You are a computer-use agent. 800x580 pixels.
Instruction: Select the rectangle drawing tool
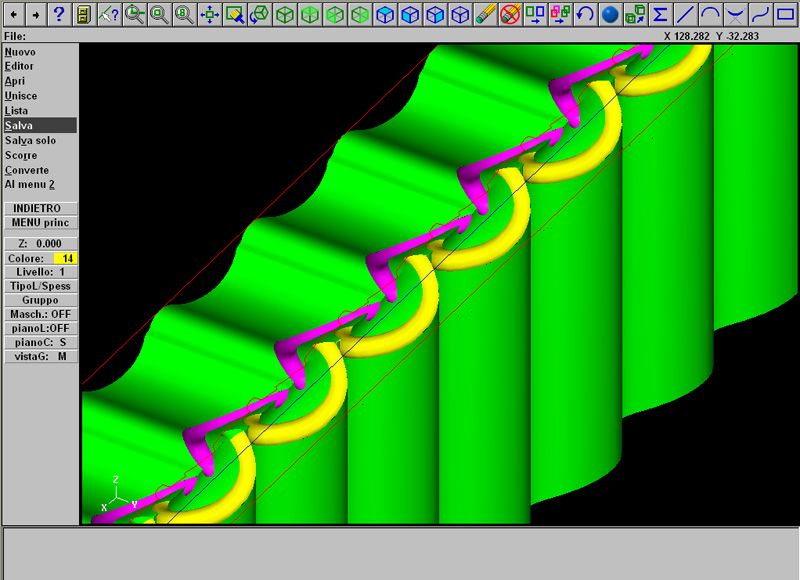tap(785, 15)
